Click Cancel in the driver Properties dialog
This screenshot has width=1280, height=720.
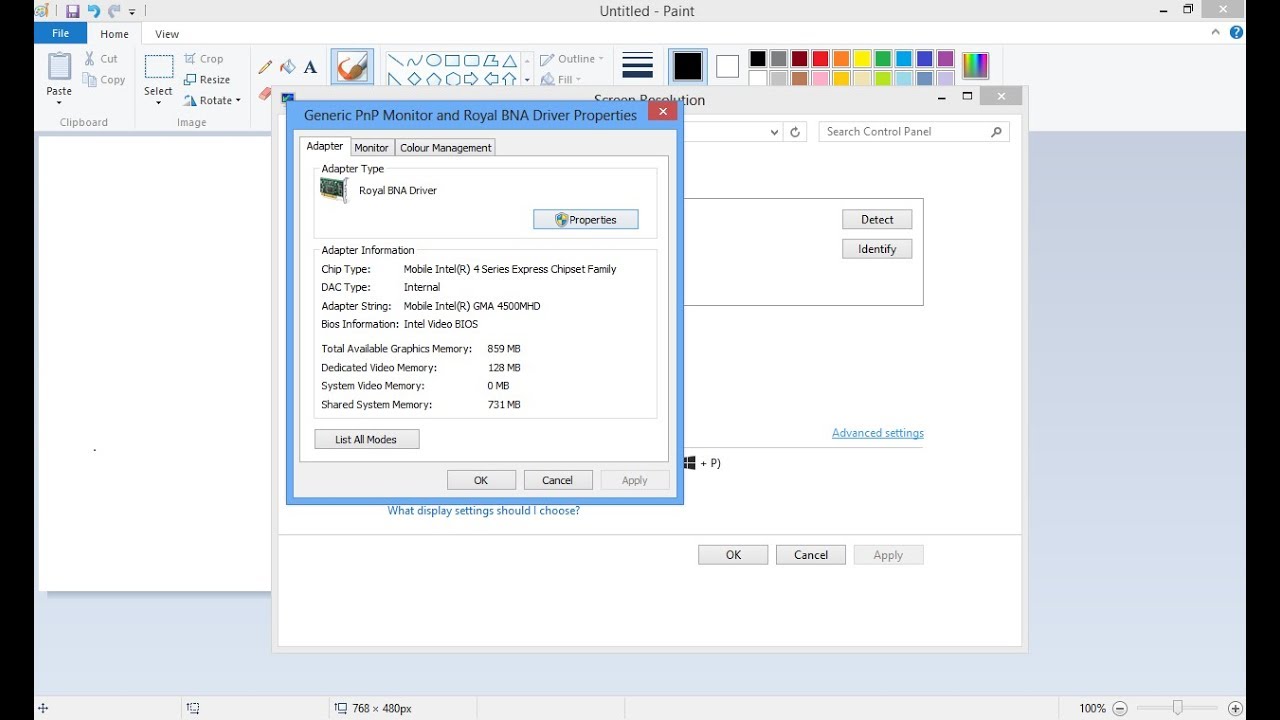point(558,480)
